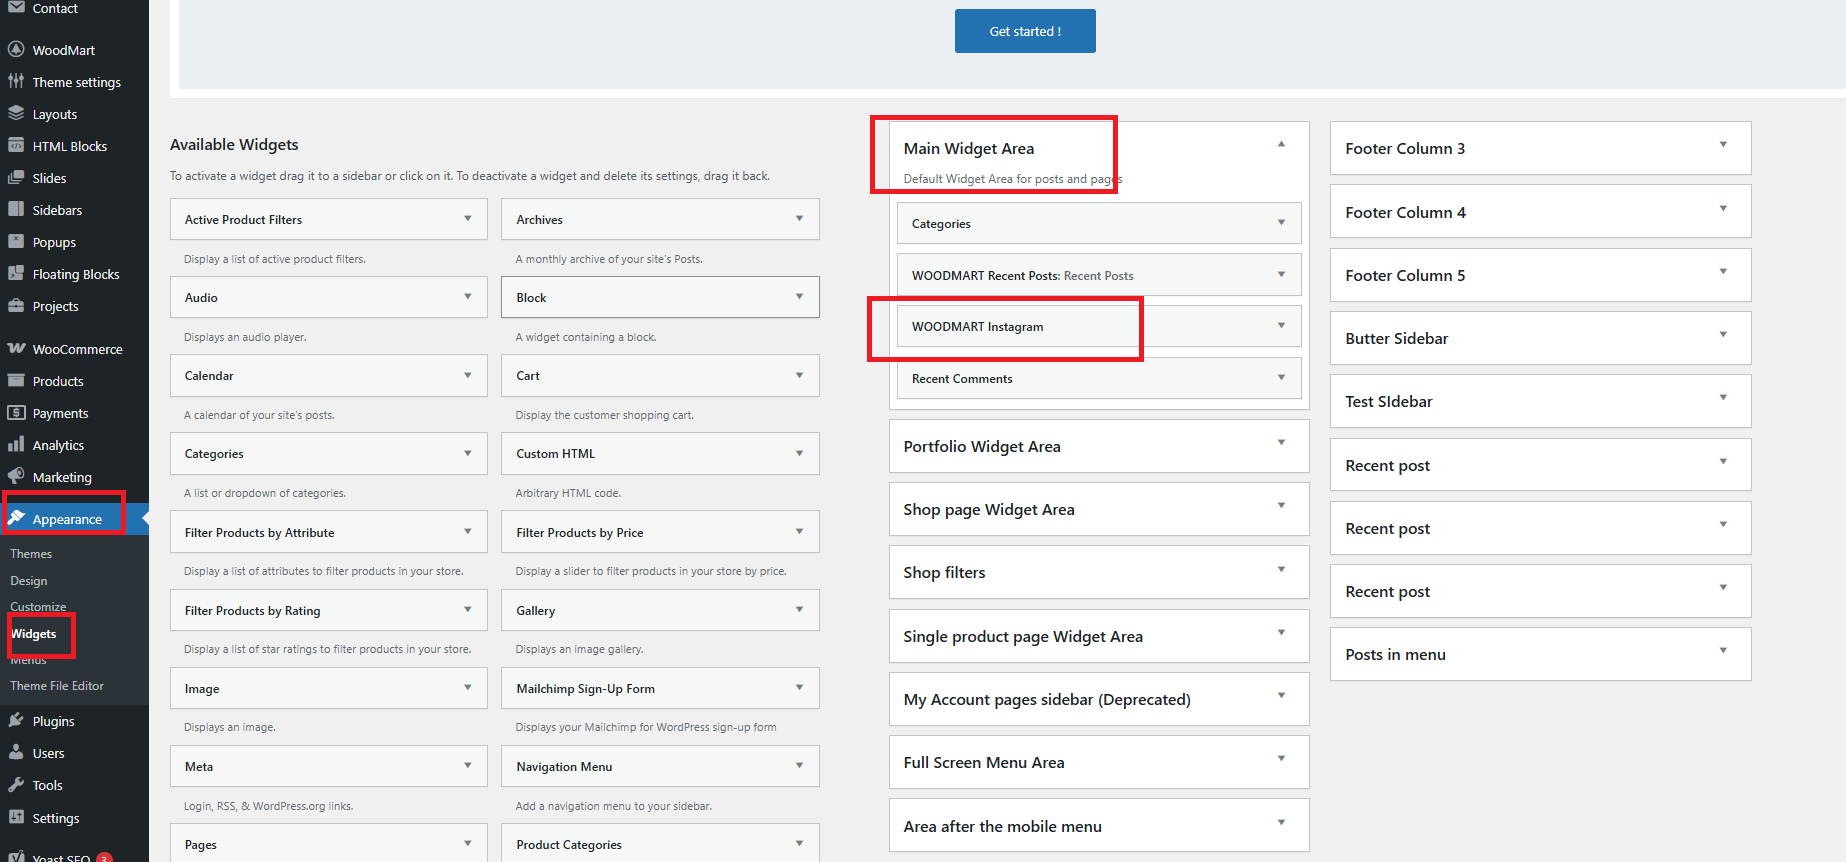The height and width of the screenshot is (862, 1846).
Task: Expand the Archives available widget
Action: 799,218
